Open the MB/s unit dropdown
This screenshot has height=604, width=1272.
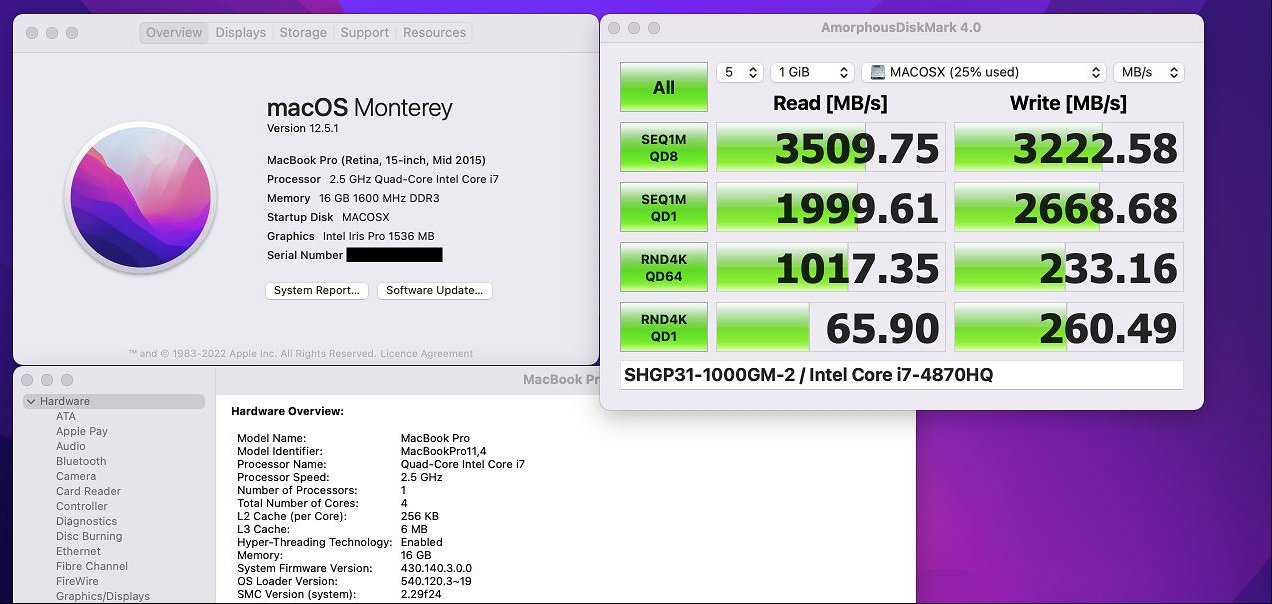pos(1148,72)
